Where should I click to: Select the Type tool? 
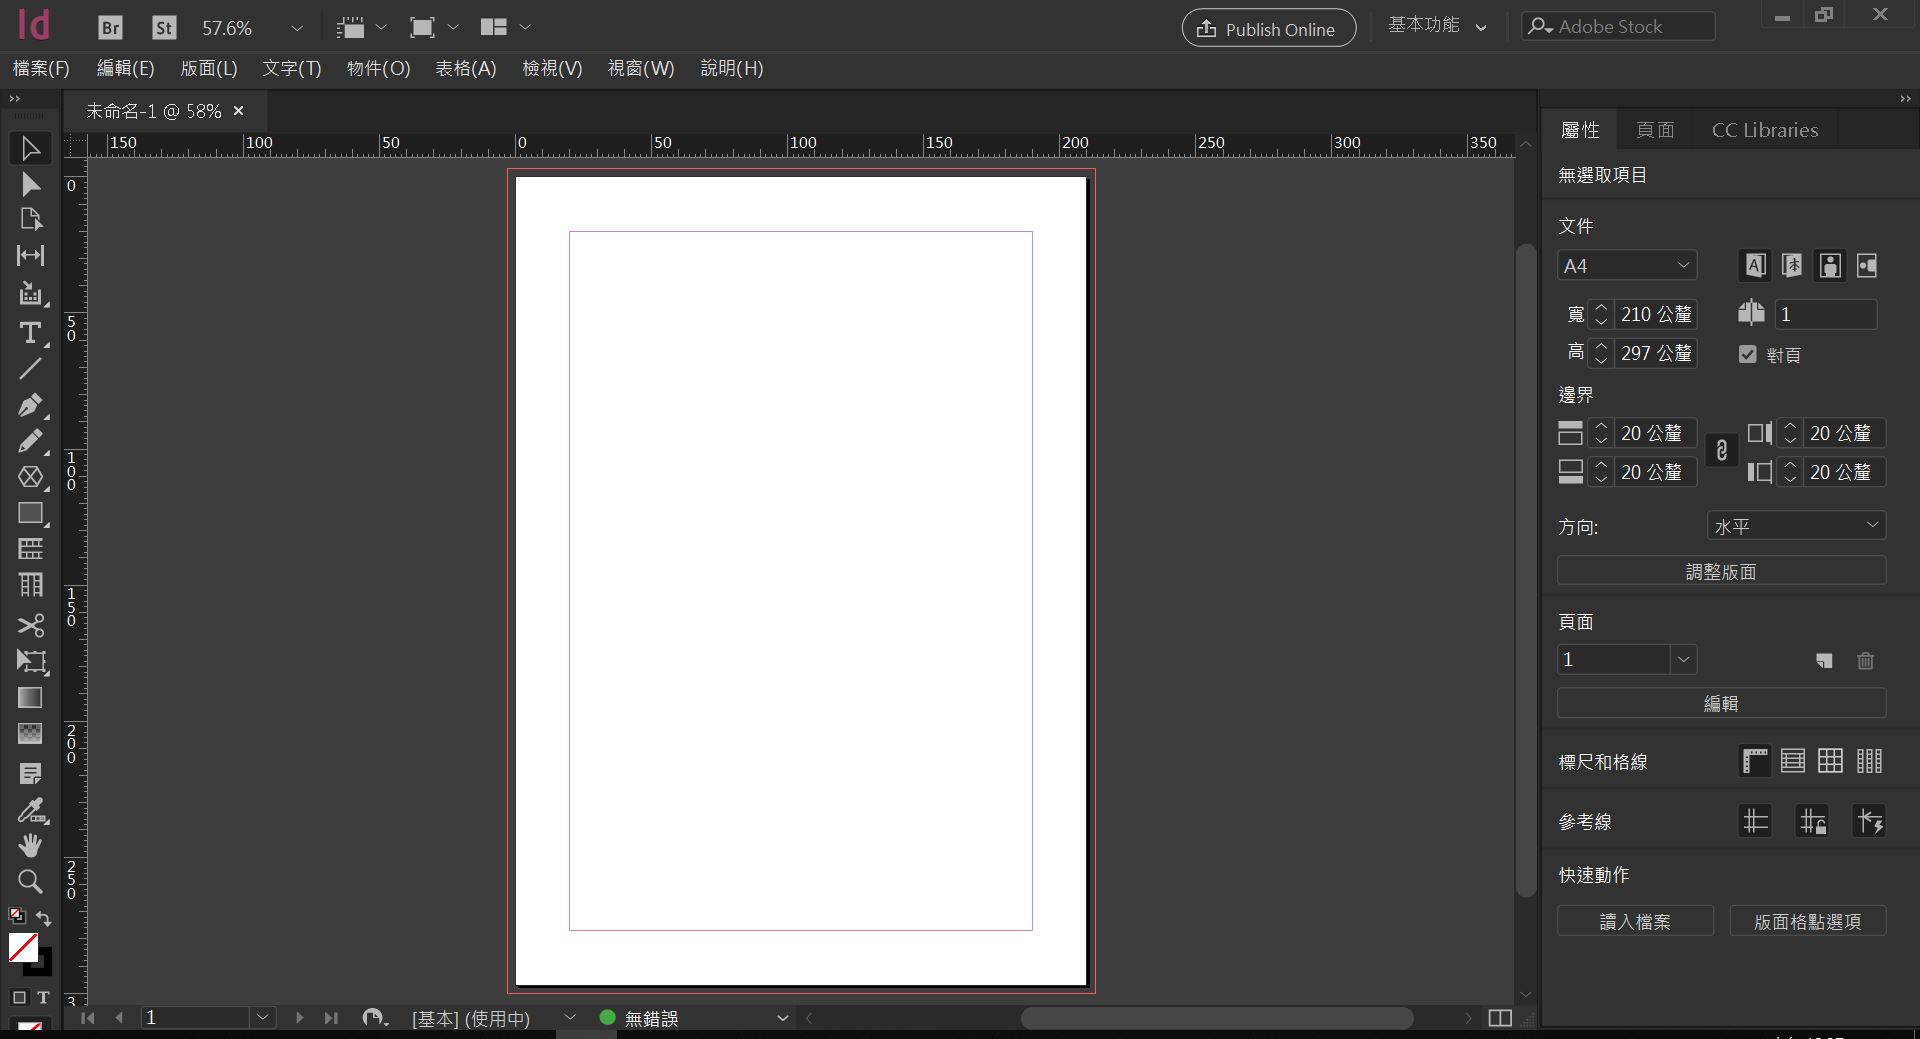(30, 332)
